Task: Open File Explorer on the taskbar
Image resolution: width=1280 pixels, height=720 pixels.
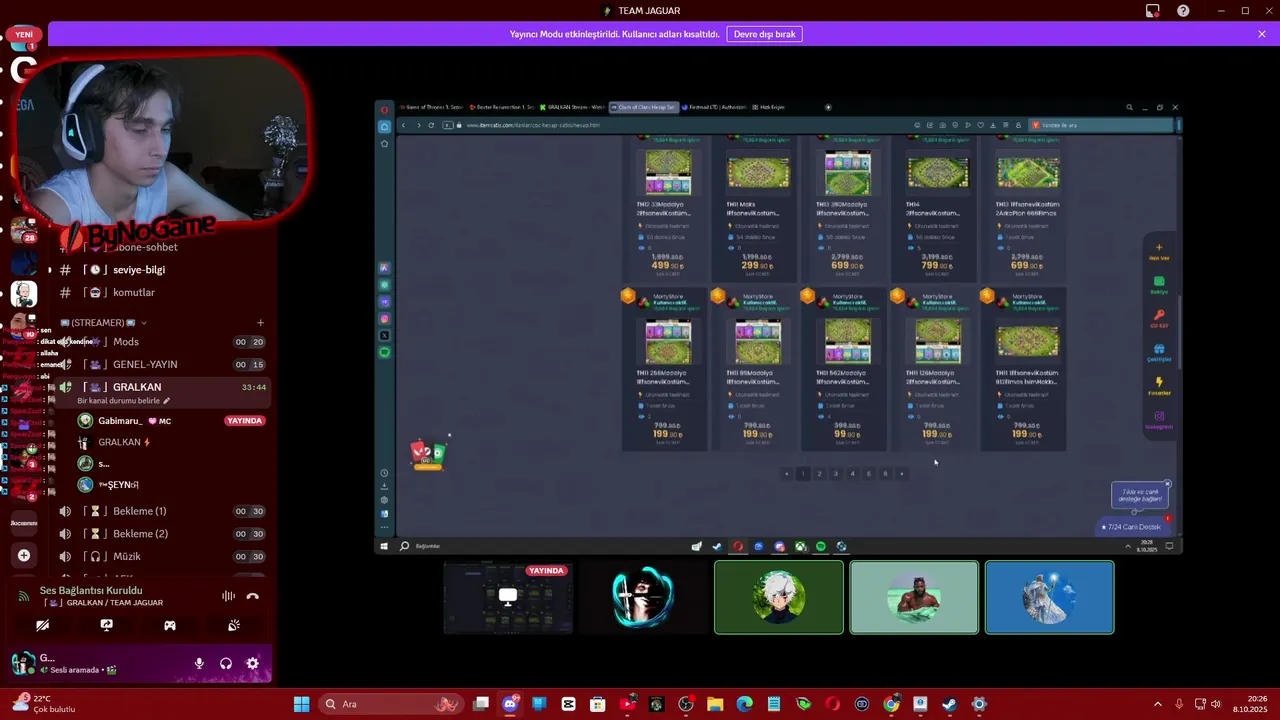Action: point(715,704)
